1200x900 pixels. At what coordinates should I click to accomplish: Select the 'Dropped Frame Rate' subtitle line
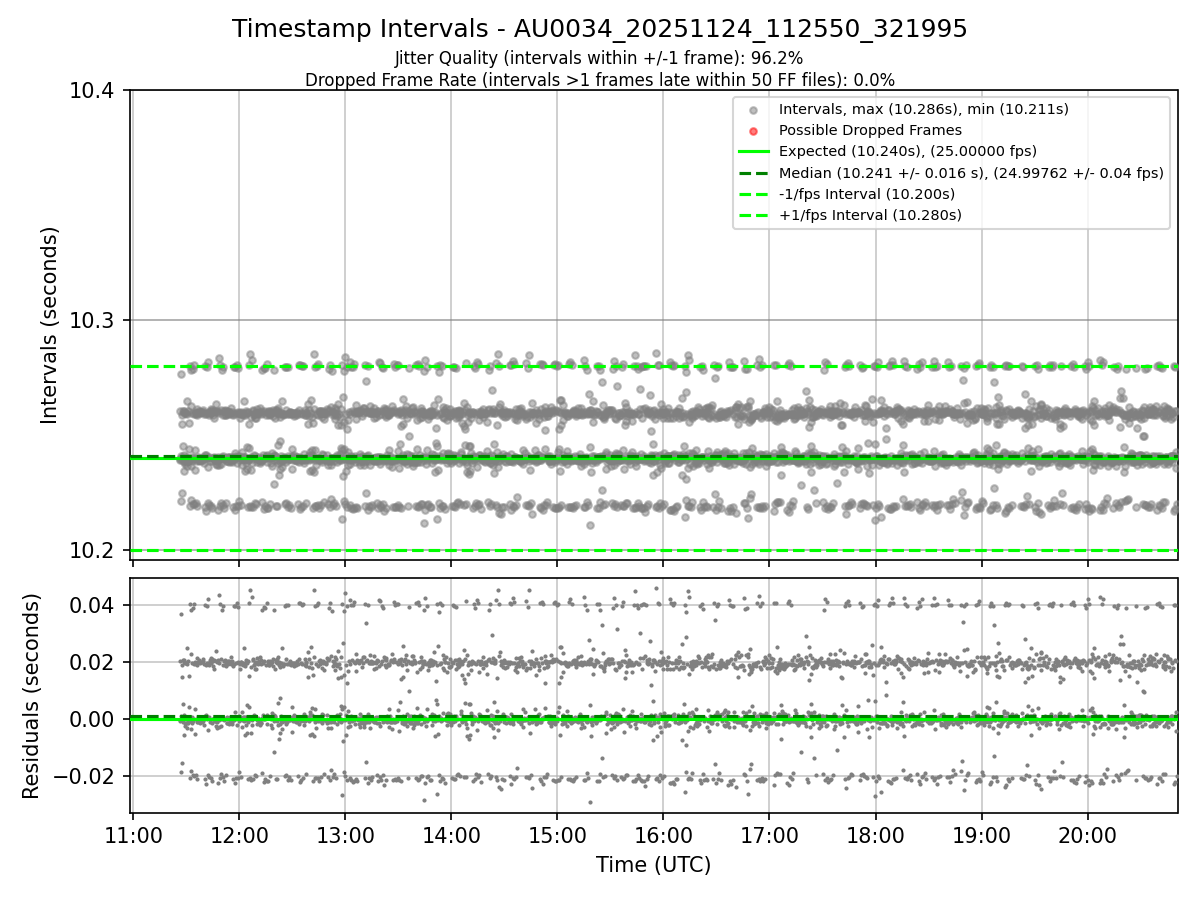point(600,79)
